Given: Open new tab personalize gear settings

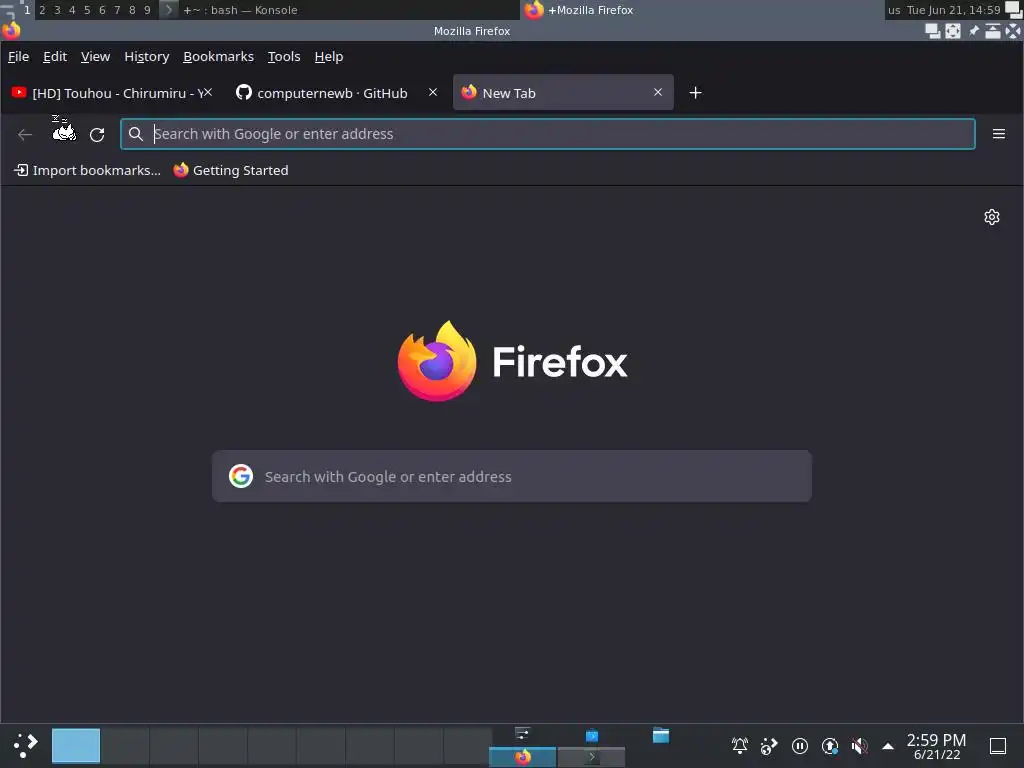Looking at the screenshot, I should [x=991, y=217].
